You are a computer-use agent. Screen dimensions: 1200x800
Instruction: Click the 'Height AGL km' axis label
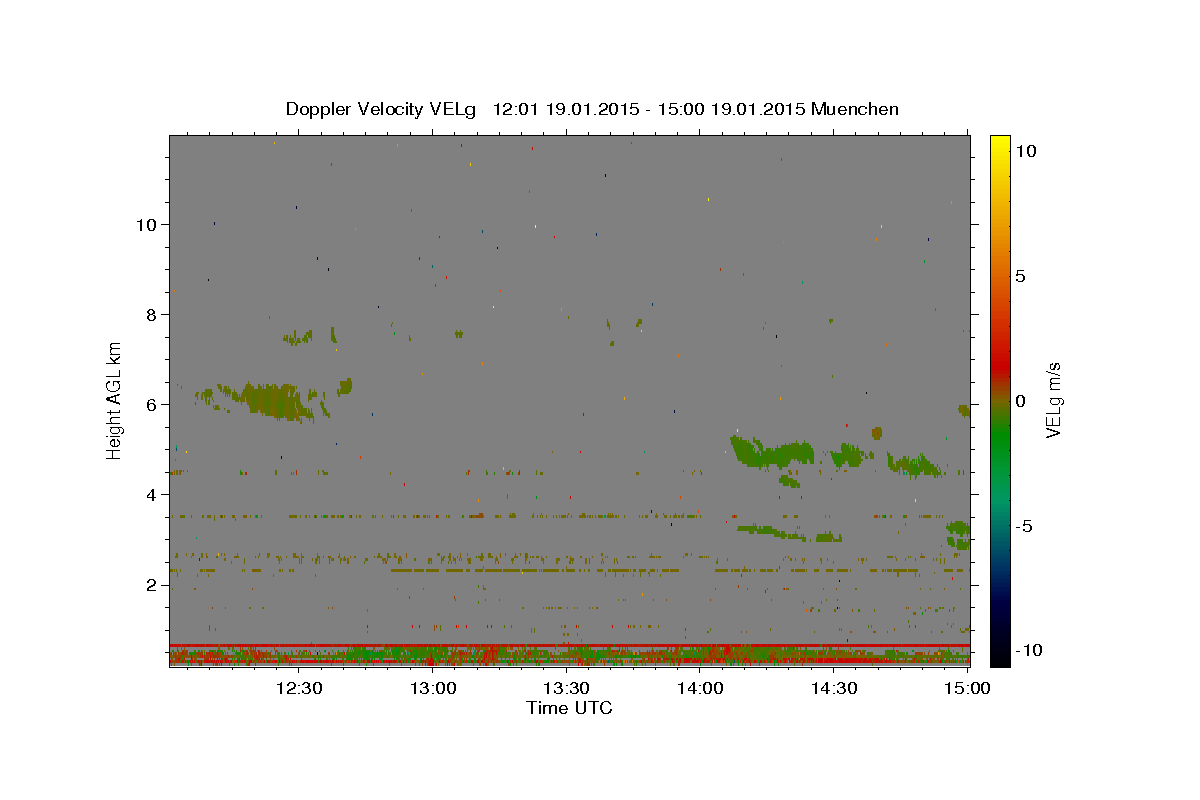coord(115,400)
